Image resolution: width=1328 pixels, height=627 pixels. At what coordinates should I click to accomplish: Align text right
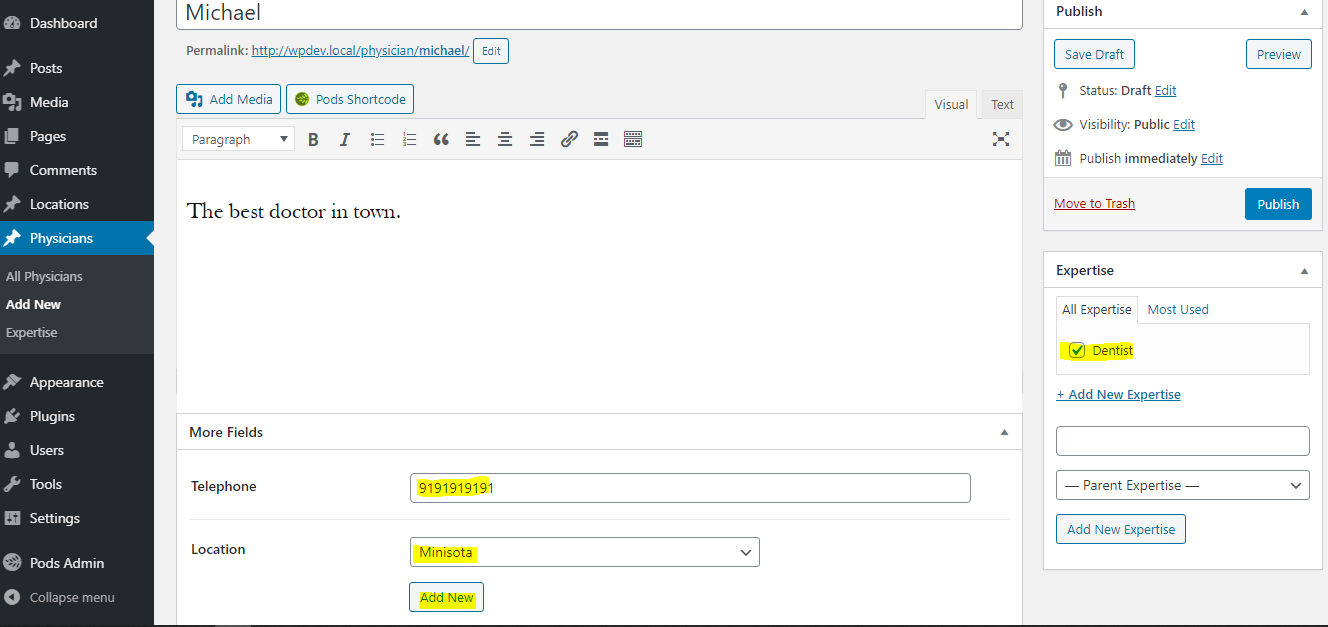coord(537,139)
